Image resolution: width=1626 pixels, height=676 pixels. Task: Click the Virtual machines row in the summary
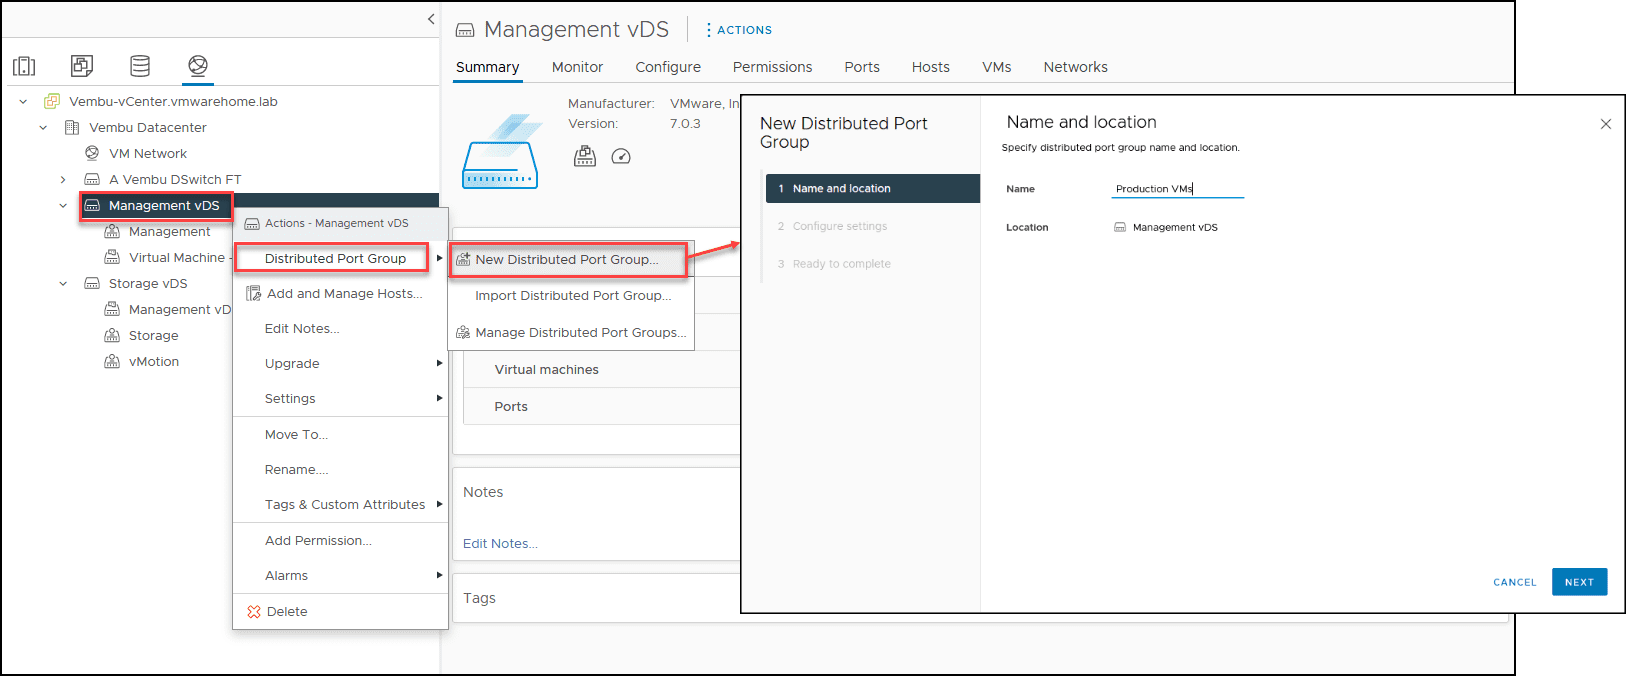pos(600,369)
